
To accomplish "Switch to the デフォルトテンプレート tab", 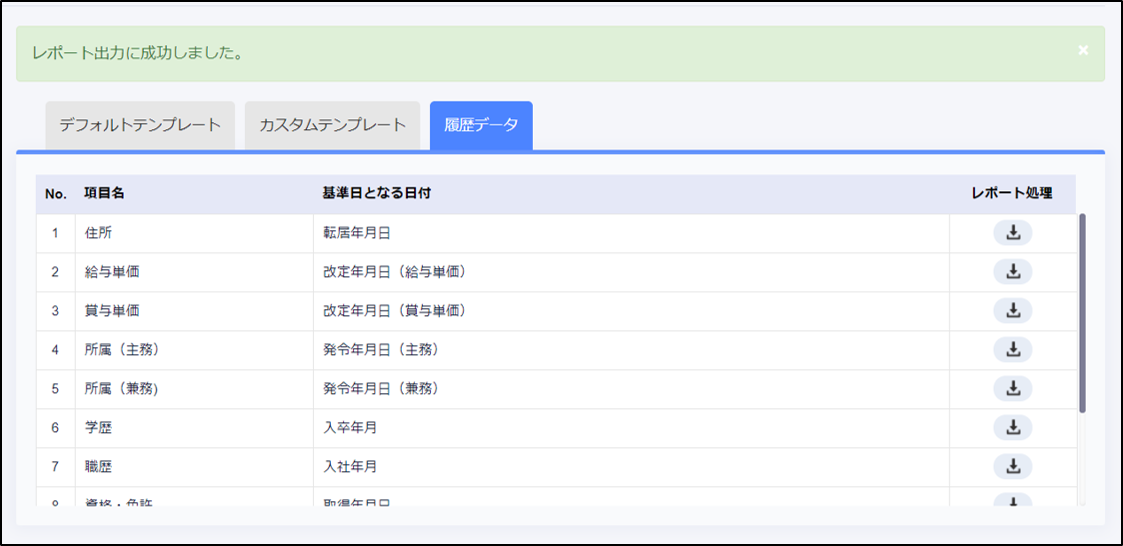I will pyautogui.click(x=140, y=126).
